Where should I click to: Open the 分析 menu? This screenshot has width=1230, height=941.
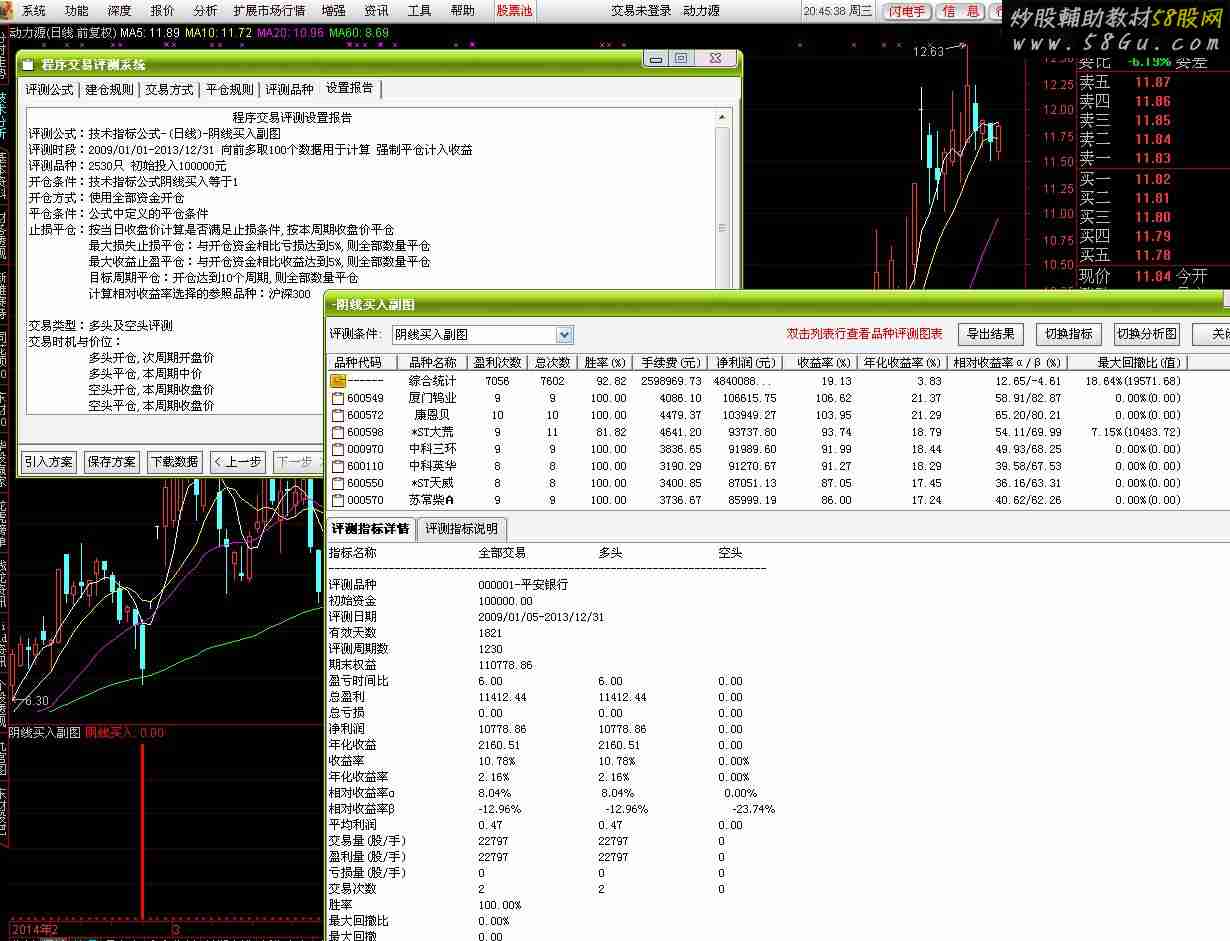205,11
